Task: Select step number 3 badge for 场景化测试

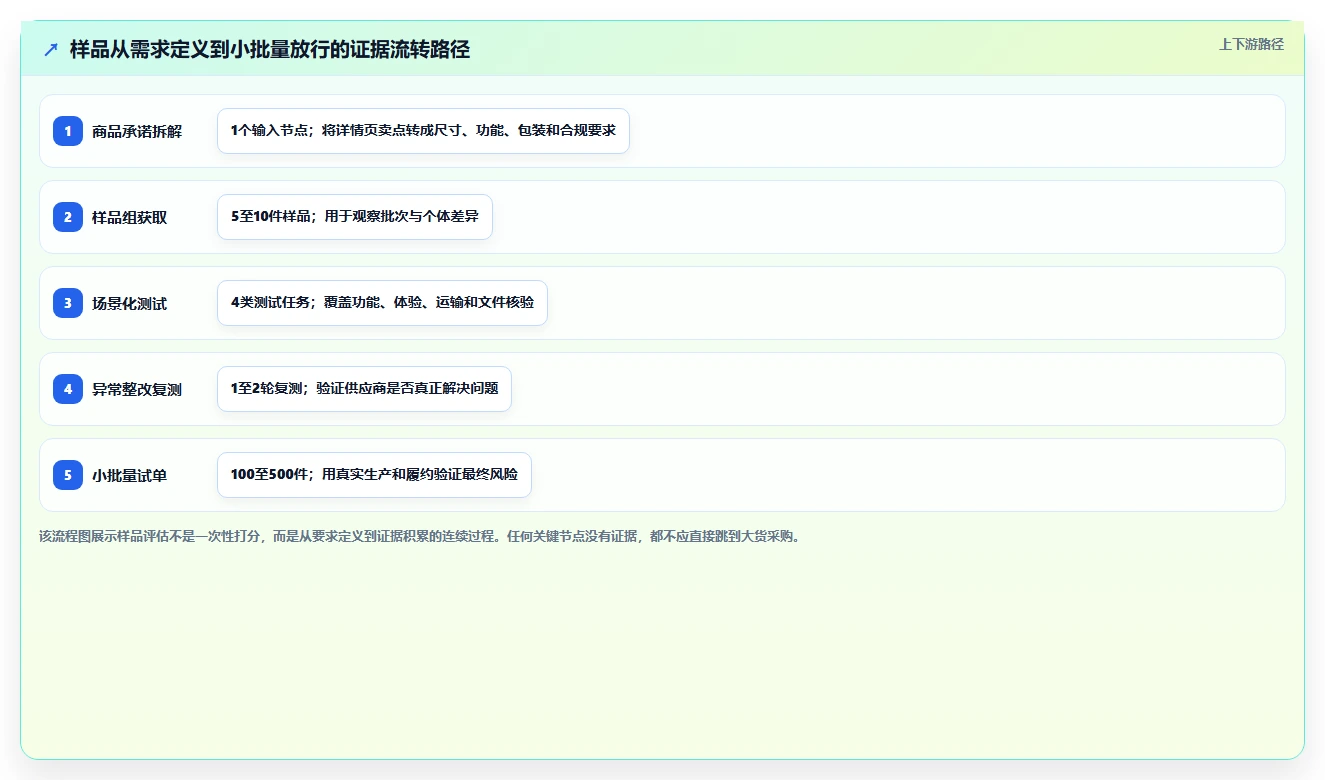Action: pos(68,303)
